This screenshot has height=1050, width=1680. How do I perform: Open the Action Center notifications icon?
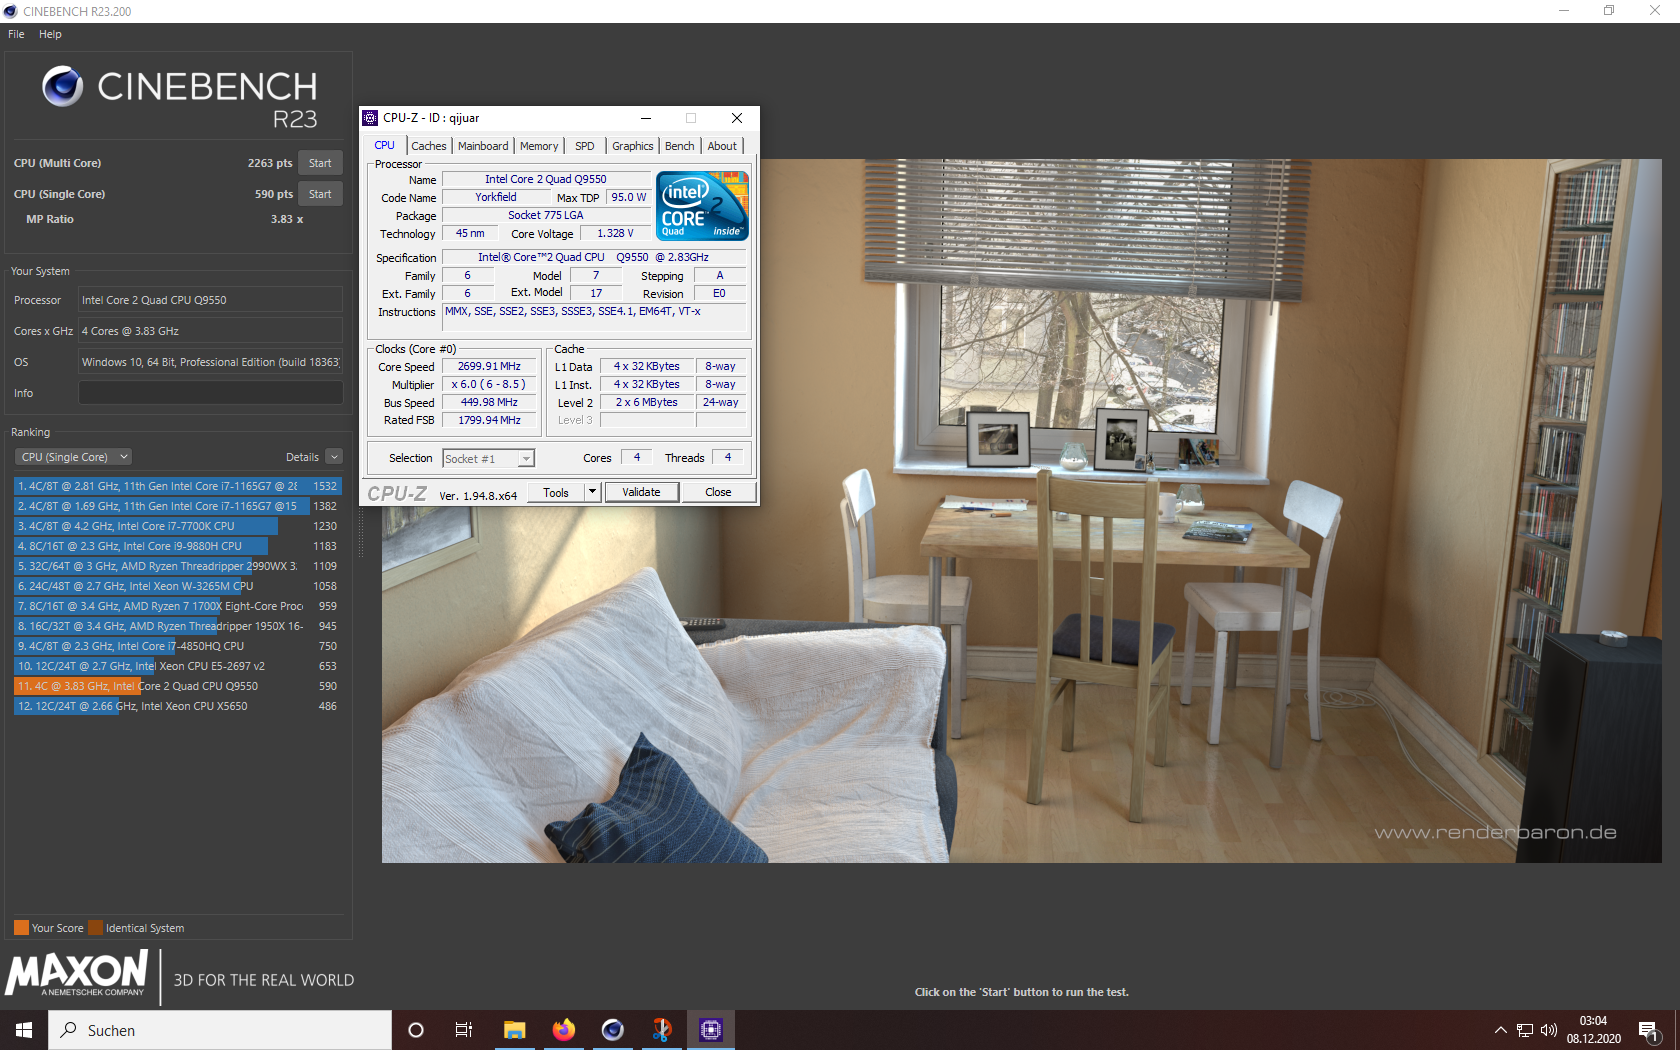(1649, 1031)
